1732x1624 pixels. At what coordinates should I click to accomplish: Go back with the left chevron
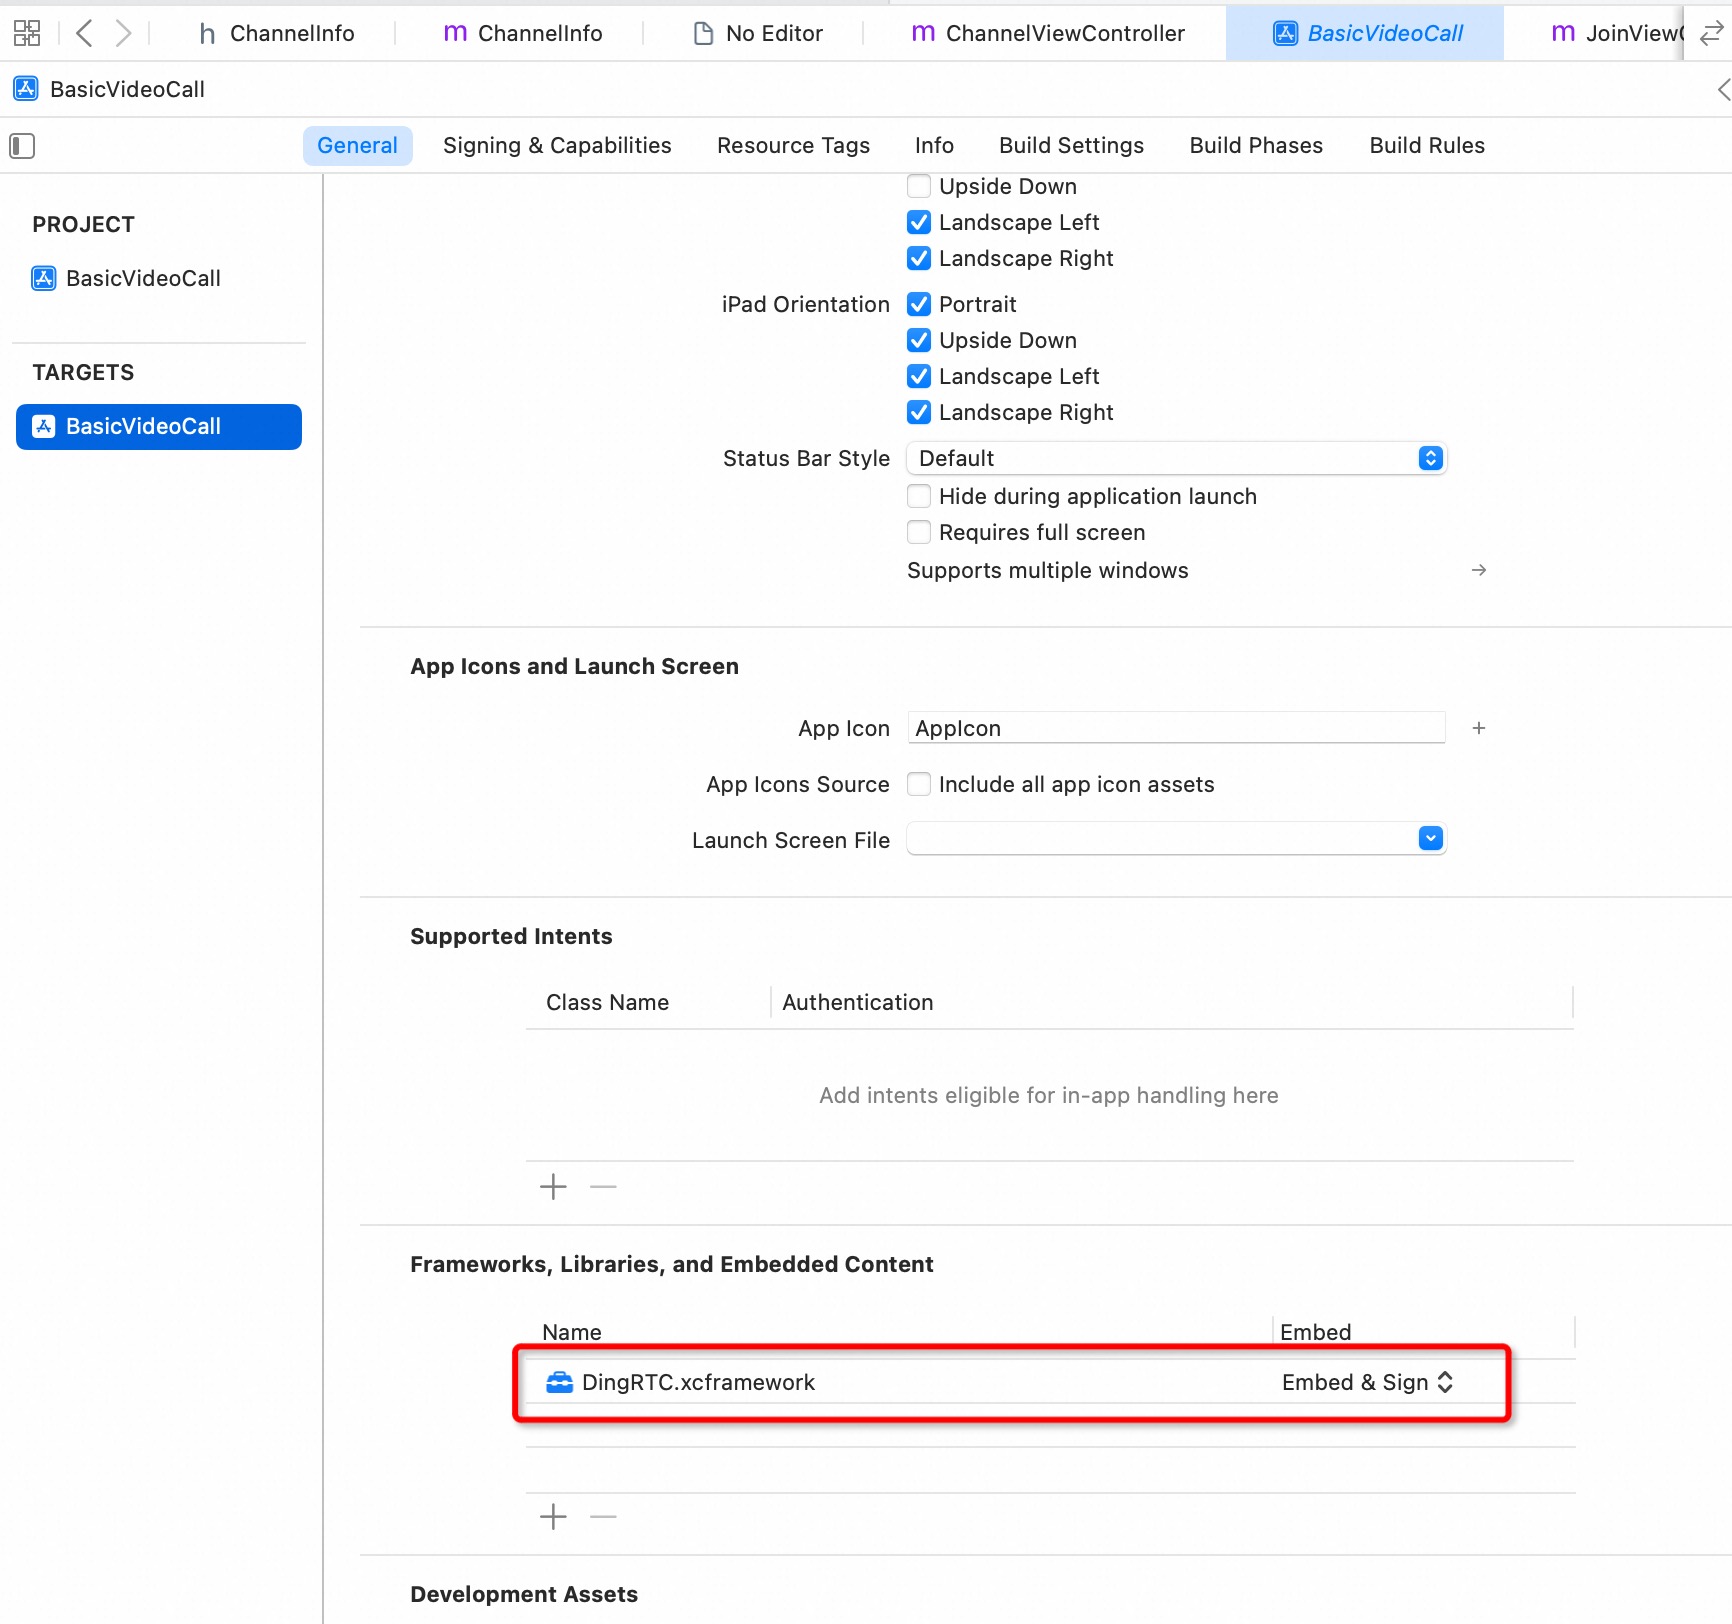85,33
